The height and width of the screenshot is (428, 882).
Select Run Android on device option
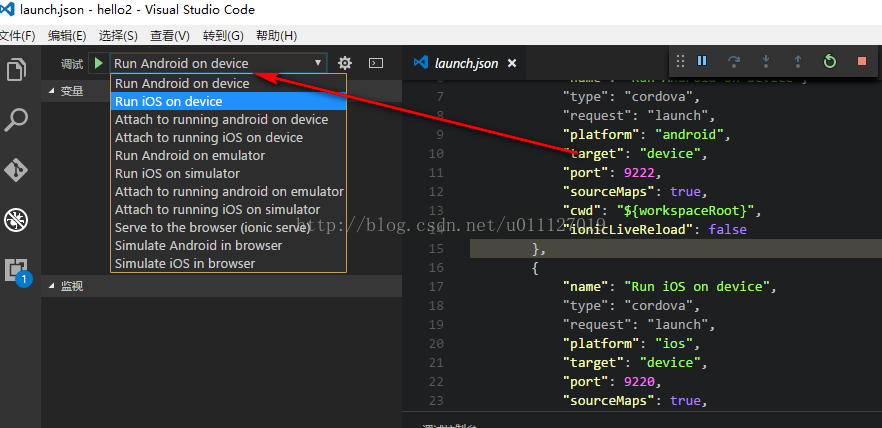tap(228, 83)
